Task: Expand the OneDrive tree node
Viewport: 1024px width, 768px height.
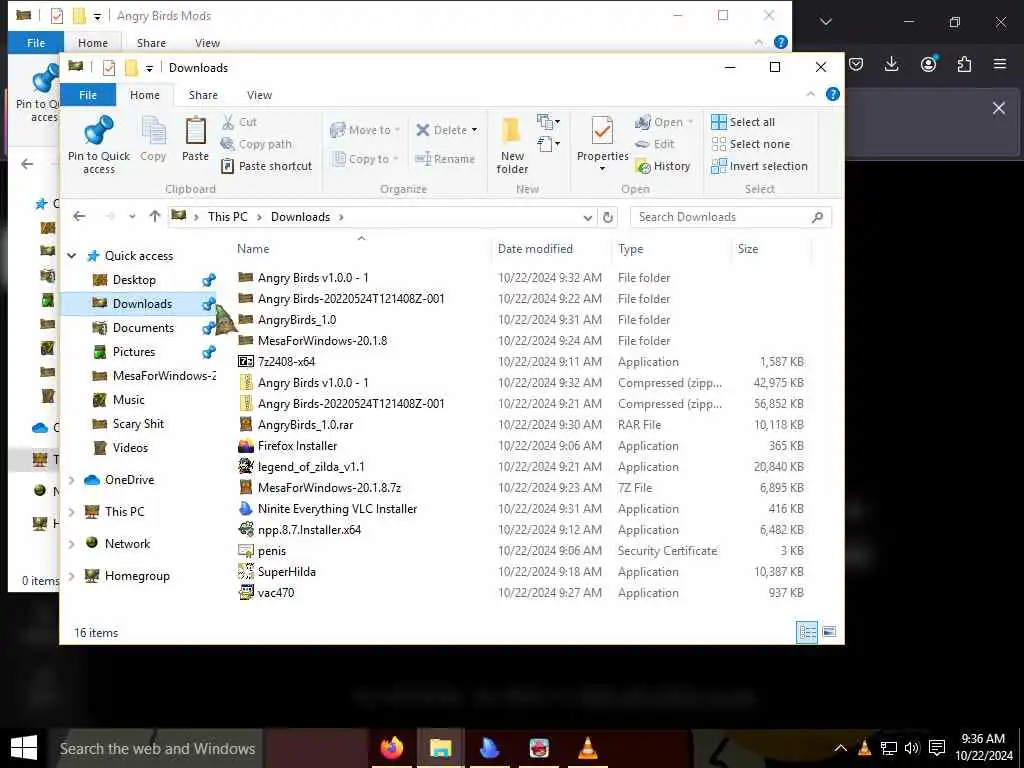Action: click(x=72, y=480)
